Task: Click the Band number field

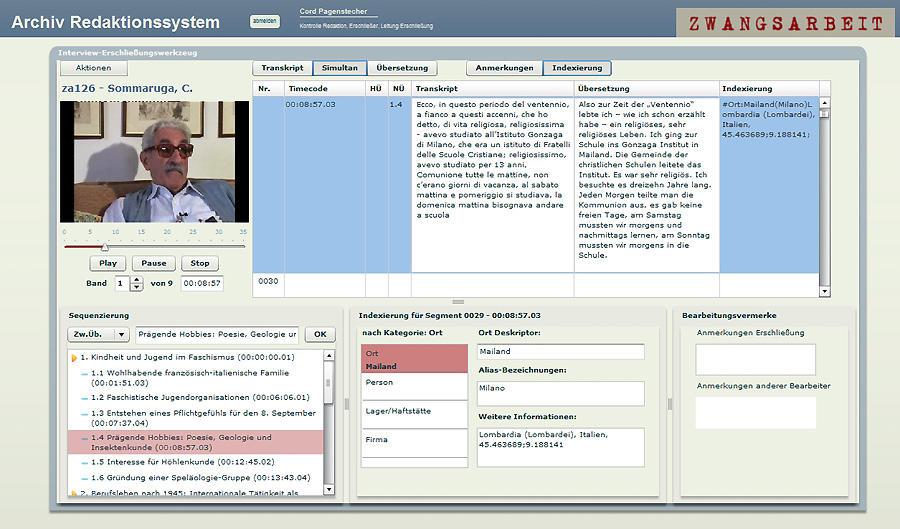Action: (123, 283)
